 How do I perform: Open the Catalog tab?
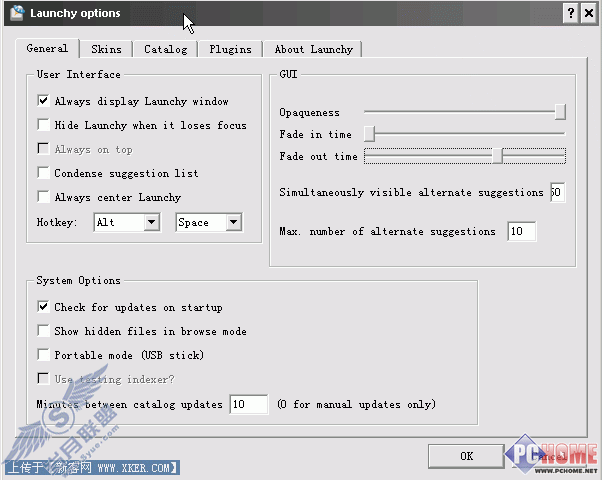tap(165, 50)
